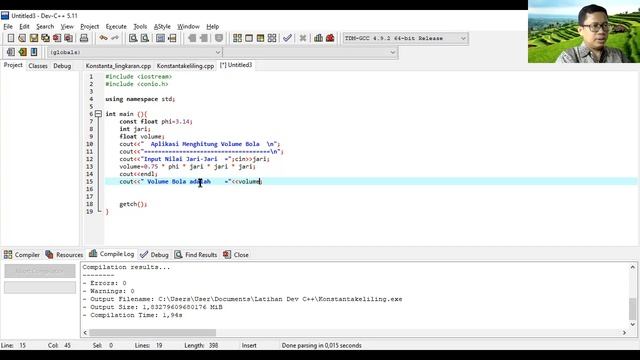The width and height of the screenshot is (640, 360).
Task: Select the Compile Log bottom tab
Action: [x=112, y=254]
